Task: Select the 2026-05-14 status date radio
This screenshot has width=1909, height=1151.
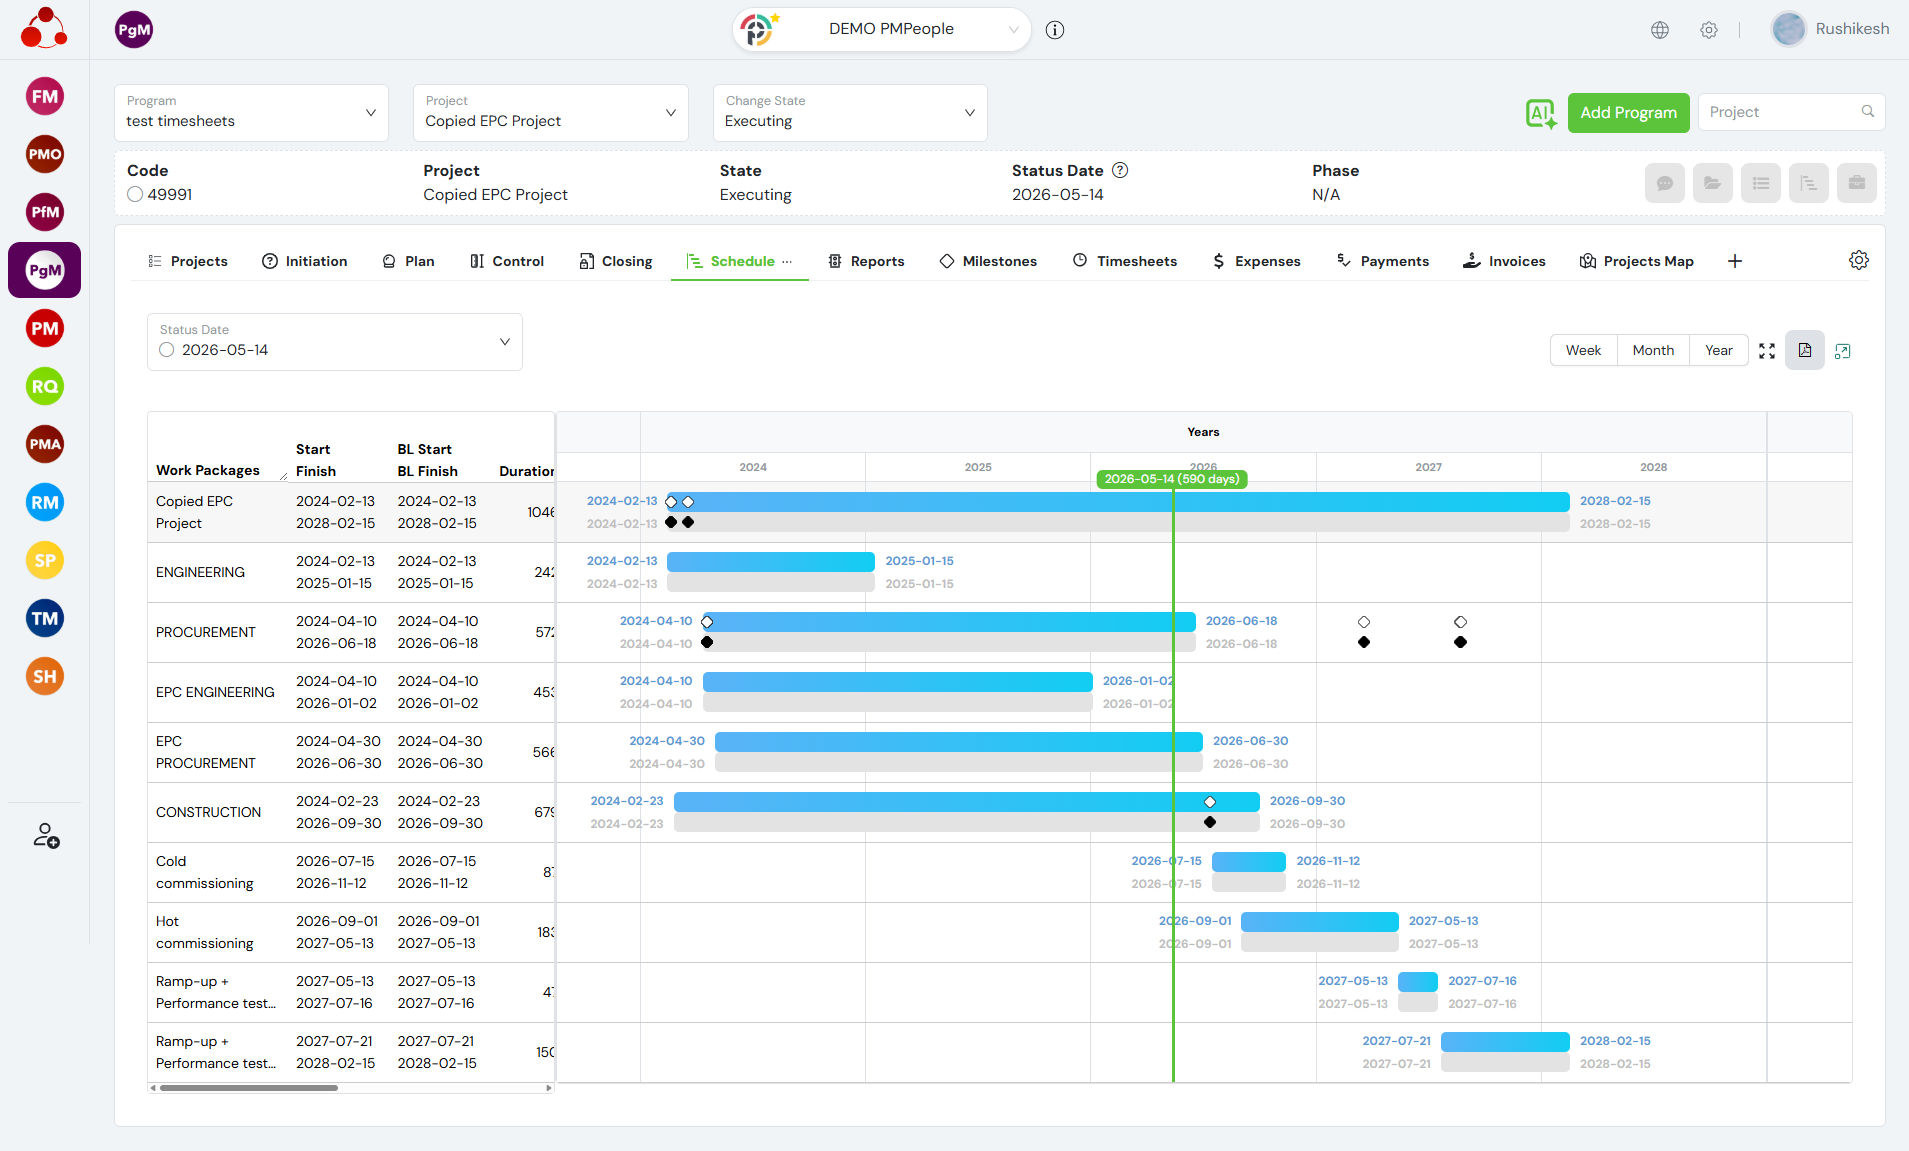Action: [167, 350]
